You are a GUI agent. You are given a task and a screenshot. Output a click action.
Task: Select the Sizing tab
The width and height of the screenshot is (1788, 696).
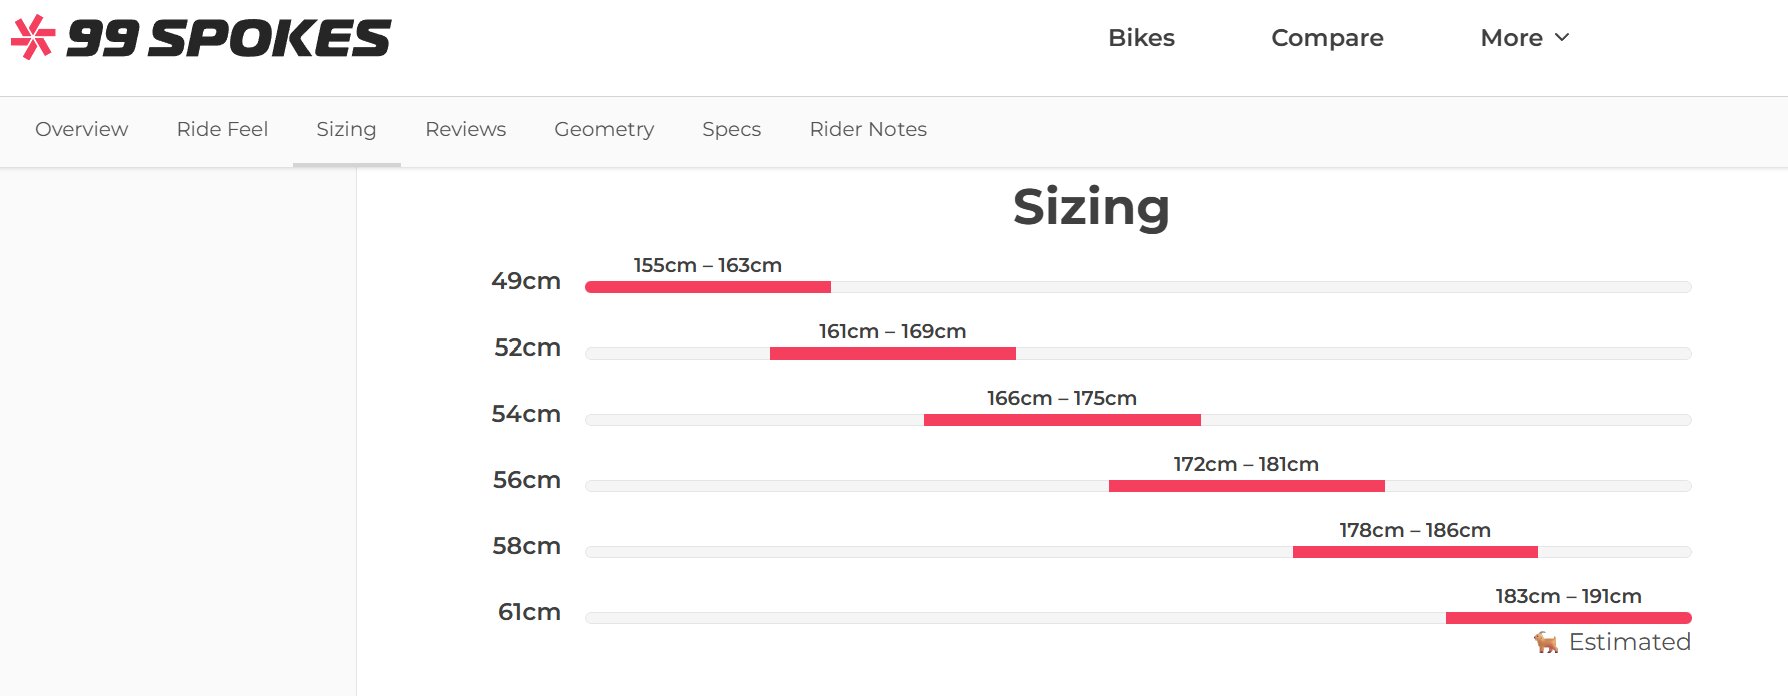coord(346,129)
